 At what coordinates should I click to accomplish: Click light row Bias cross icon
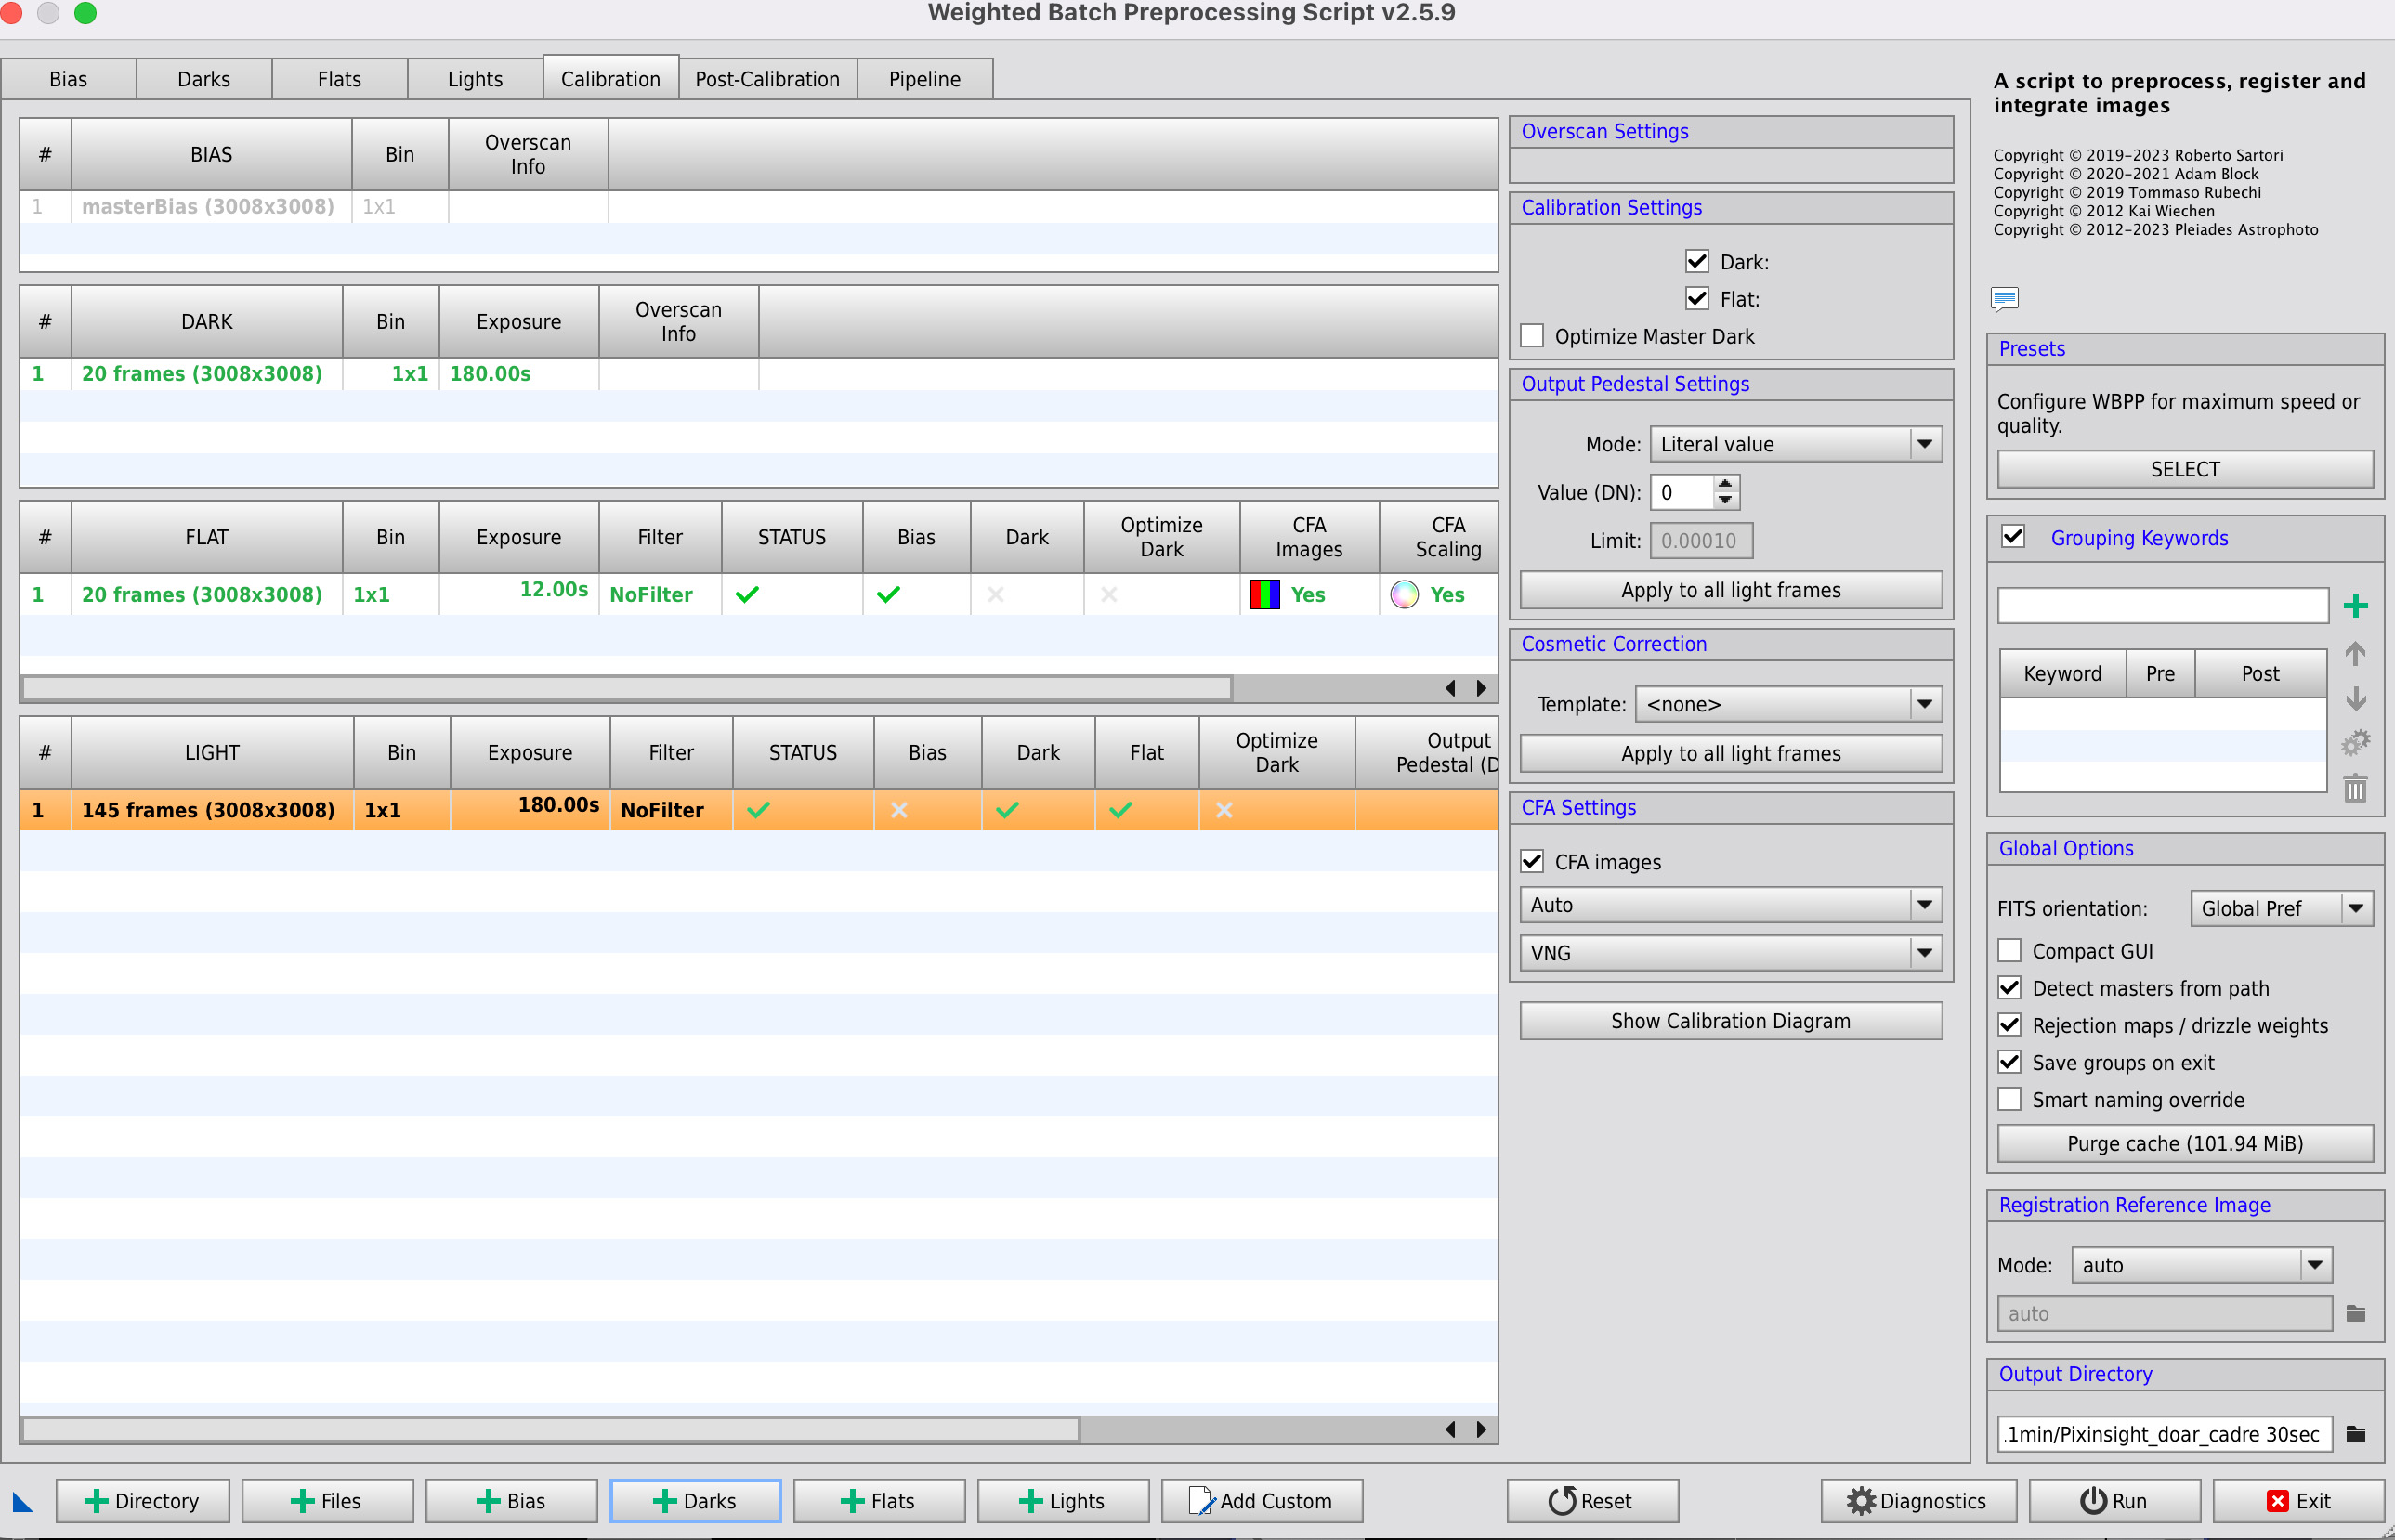[899, 810]
